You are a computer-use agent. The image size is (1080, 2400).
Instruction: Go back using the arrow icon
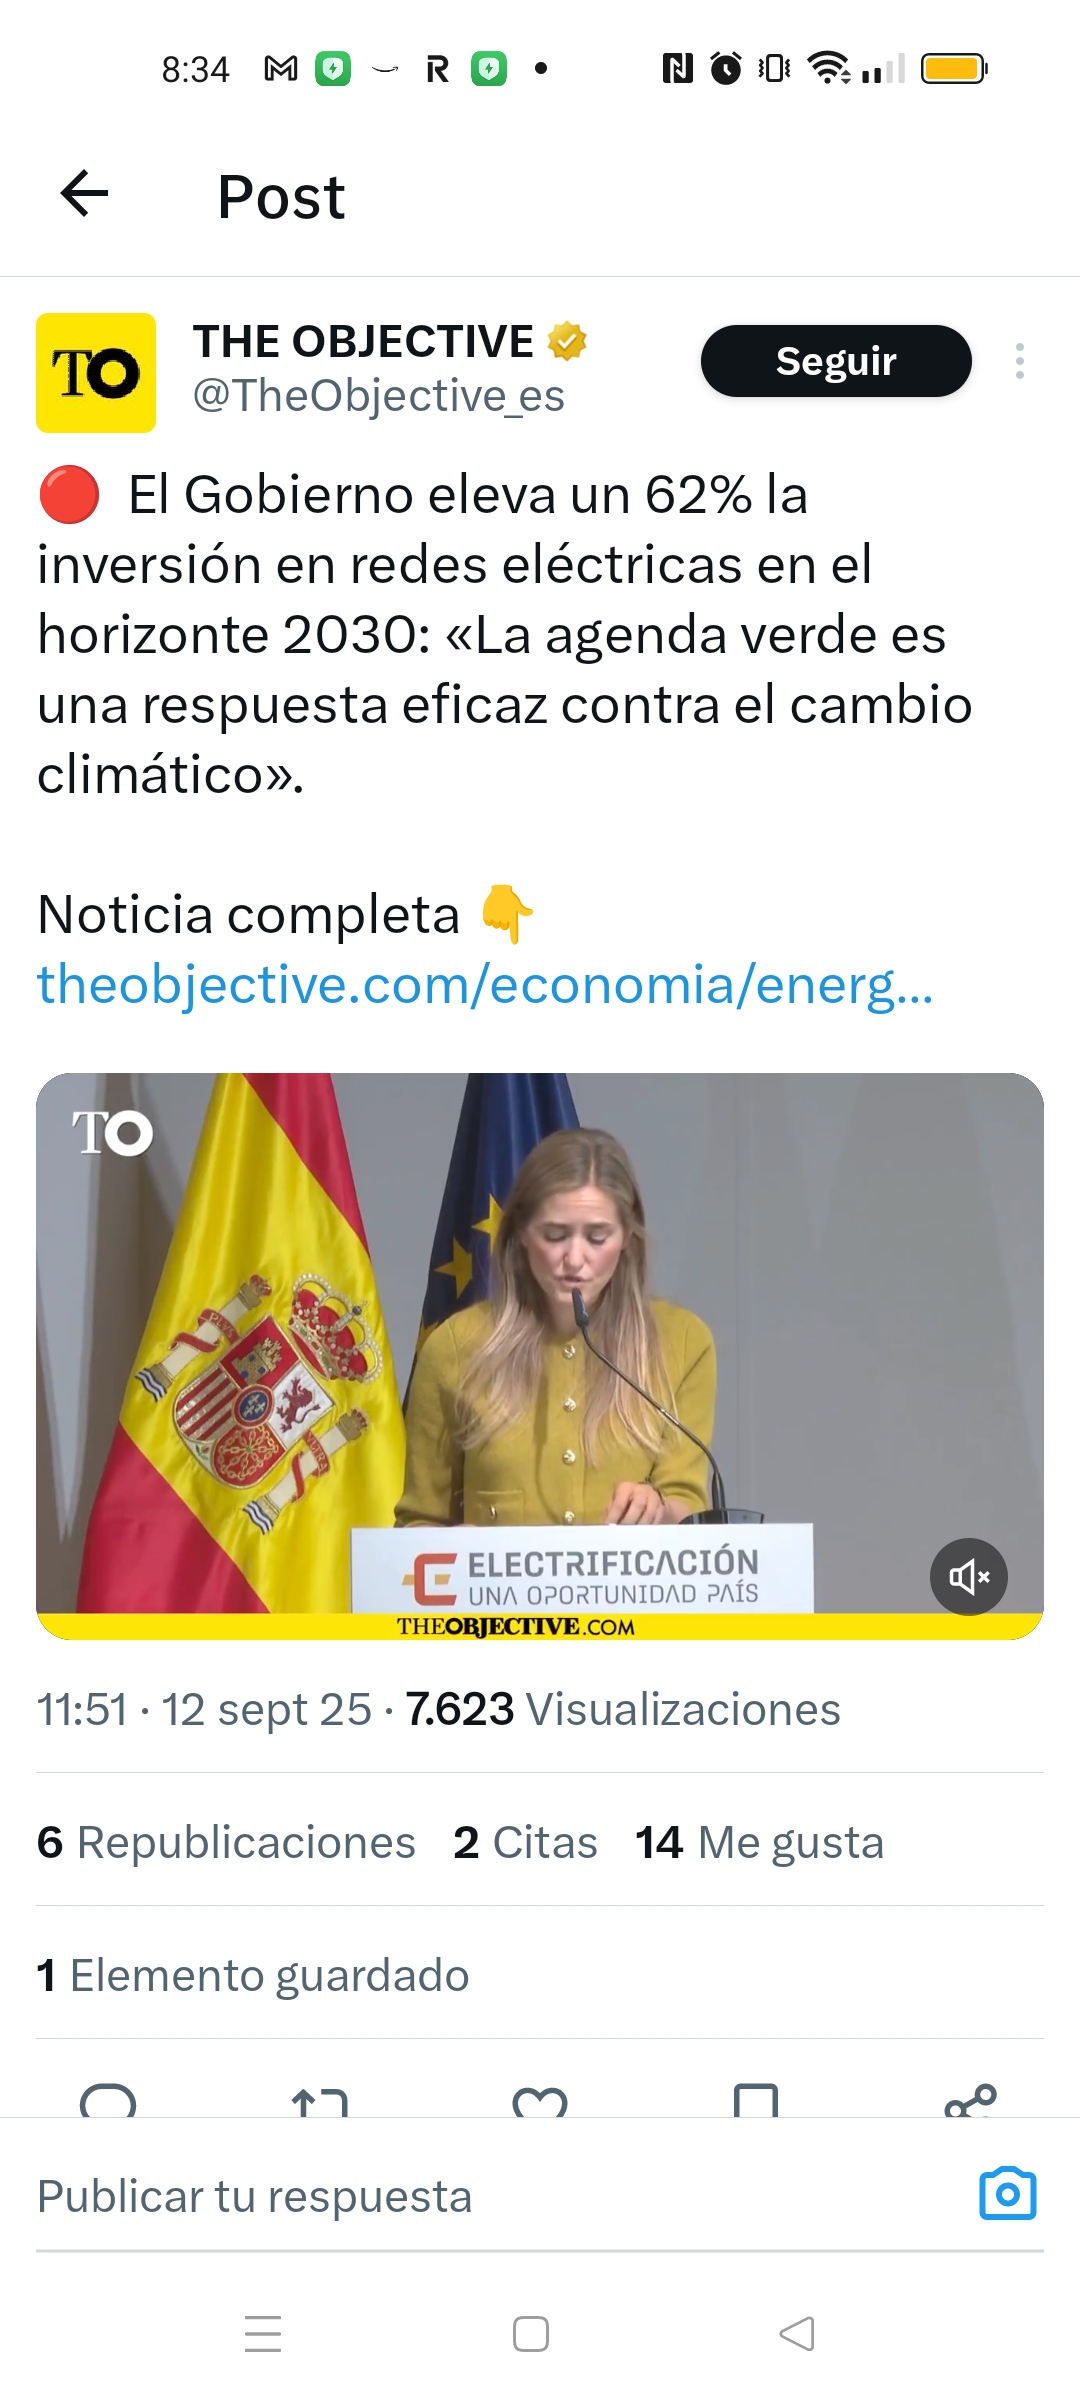pyautogui.click(x=85, y=194)
